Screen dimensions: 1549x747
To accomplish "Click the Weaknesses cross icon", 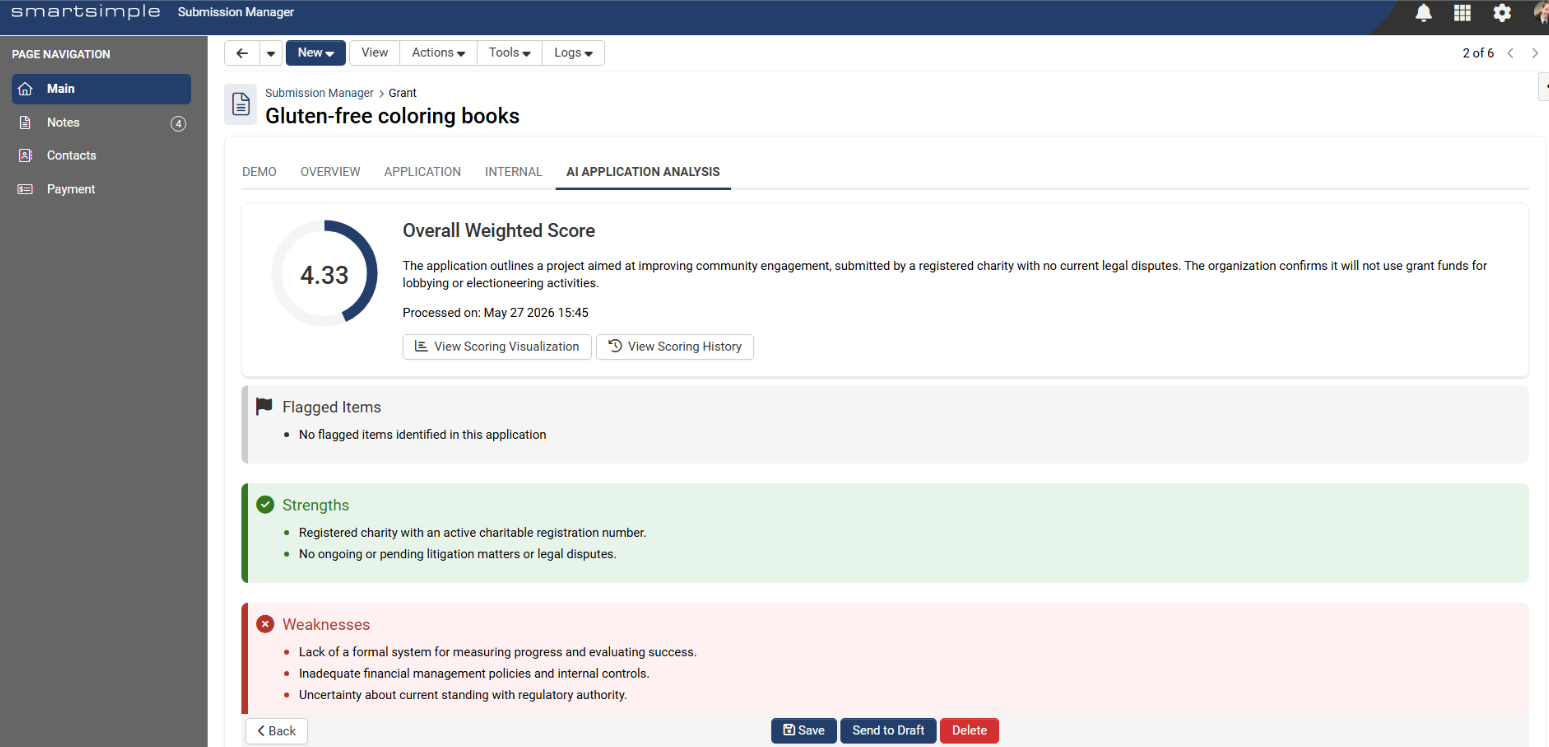I will tap(265, 624).
